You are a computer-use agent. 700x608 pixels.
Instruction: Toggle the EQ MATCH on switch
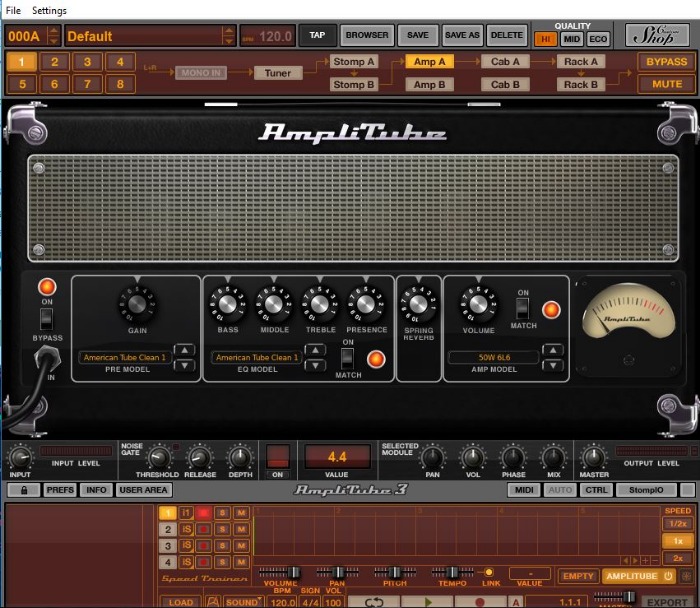(347, 358)
